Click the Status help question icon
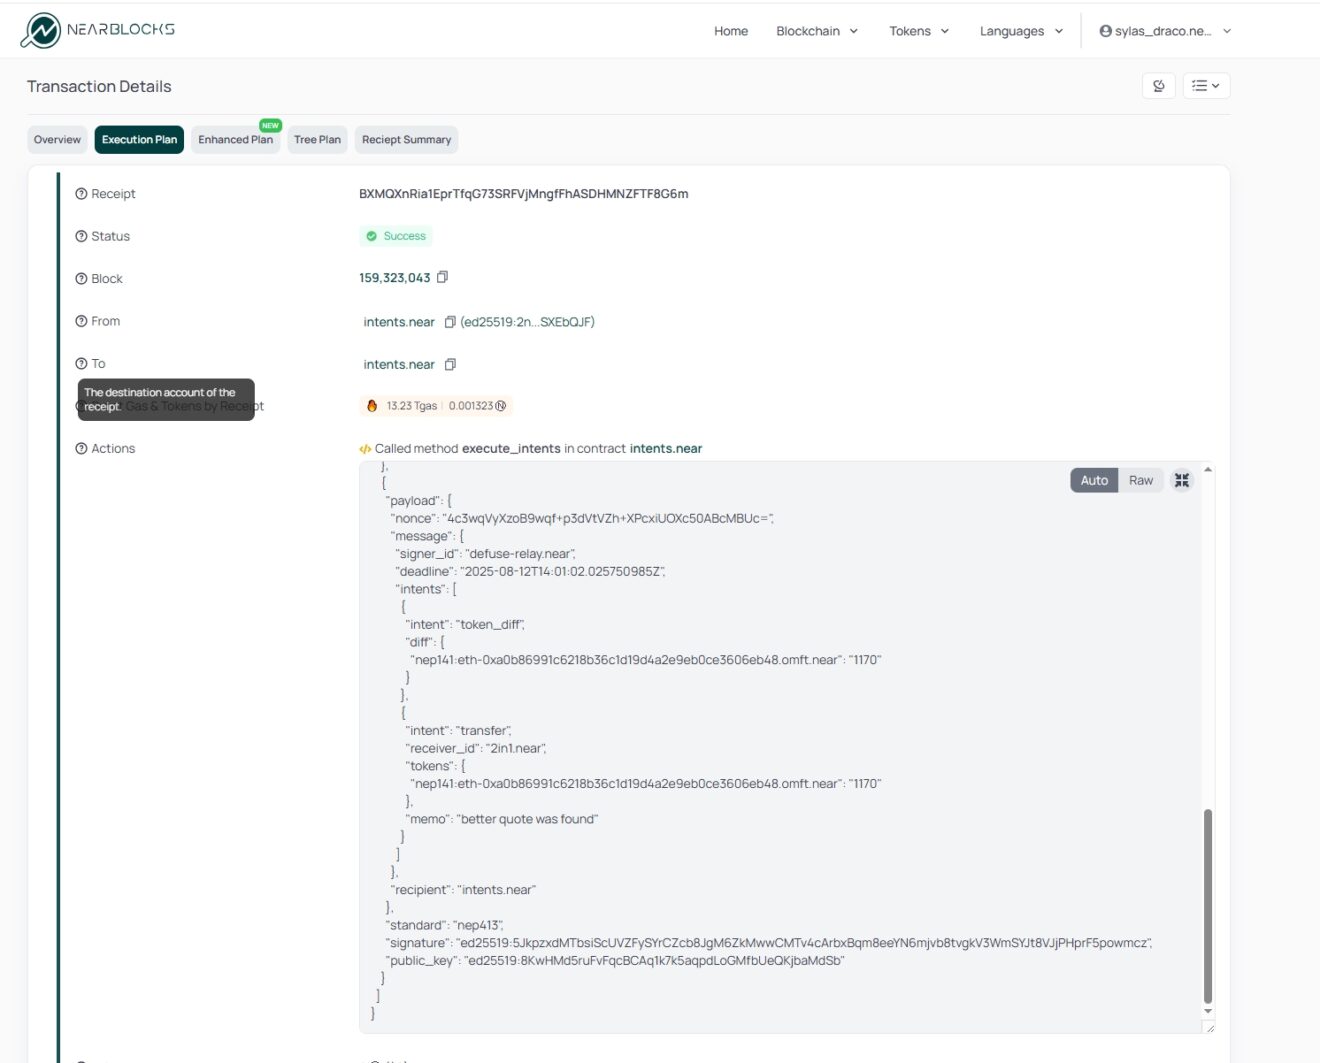1320x1063 pixels. click(x=81, y=236)
